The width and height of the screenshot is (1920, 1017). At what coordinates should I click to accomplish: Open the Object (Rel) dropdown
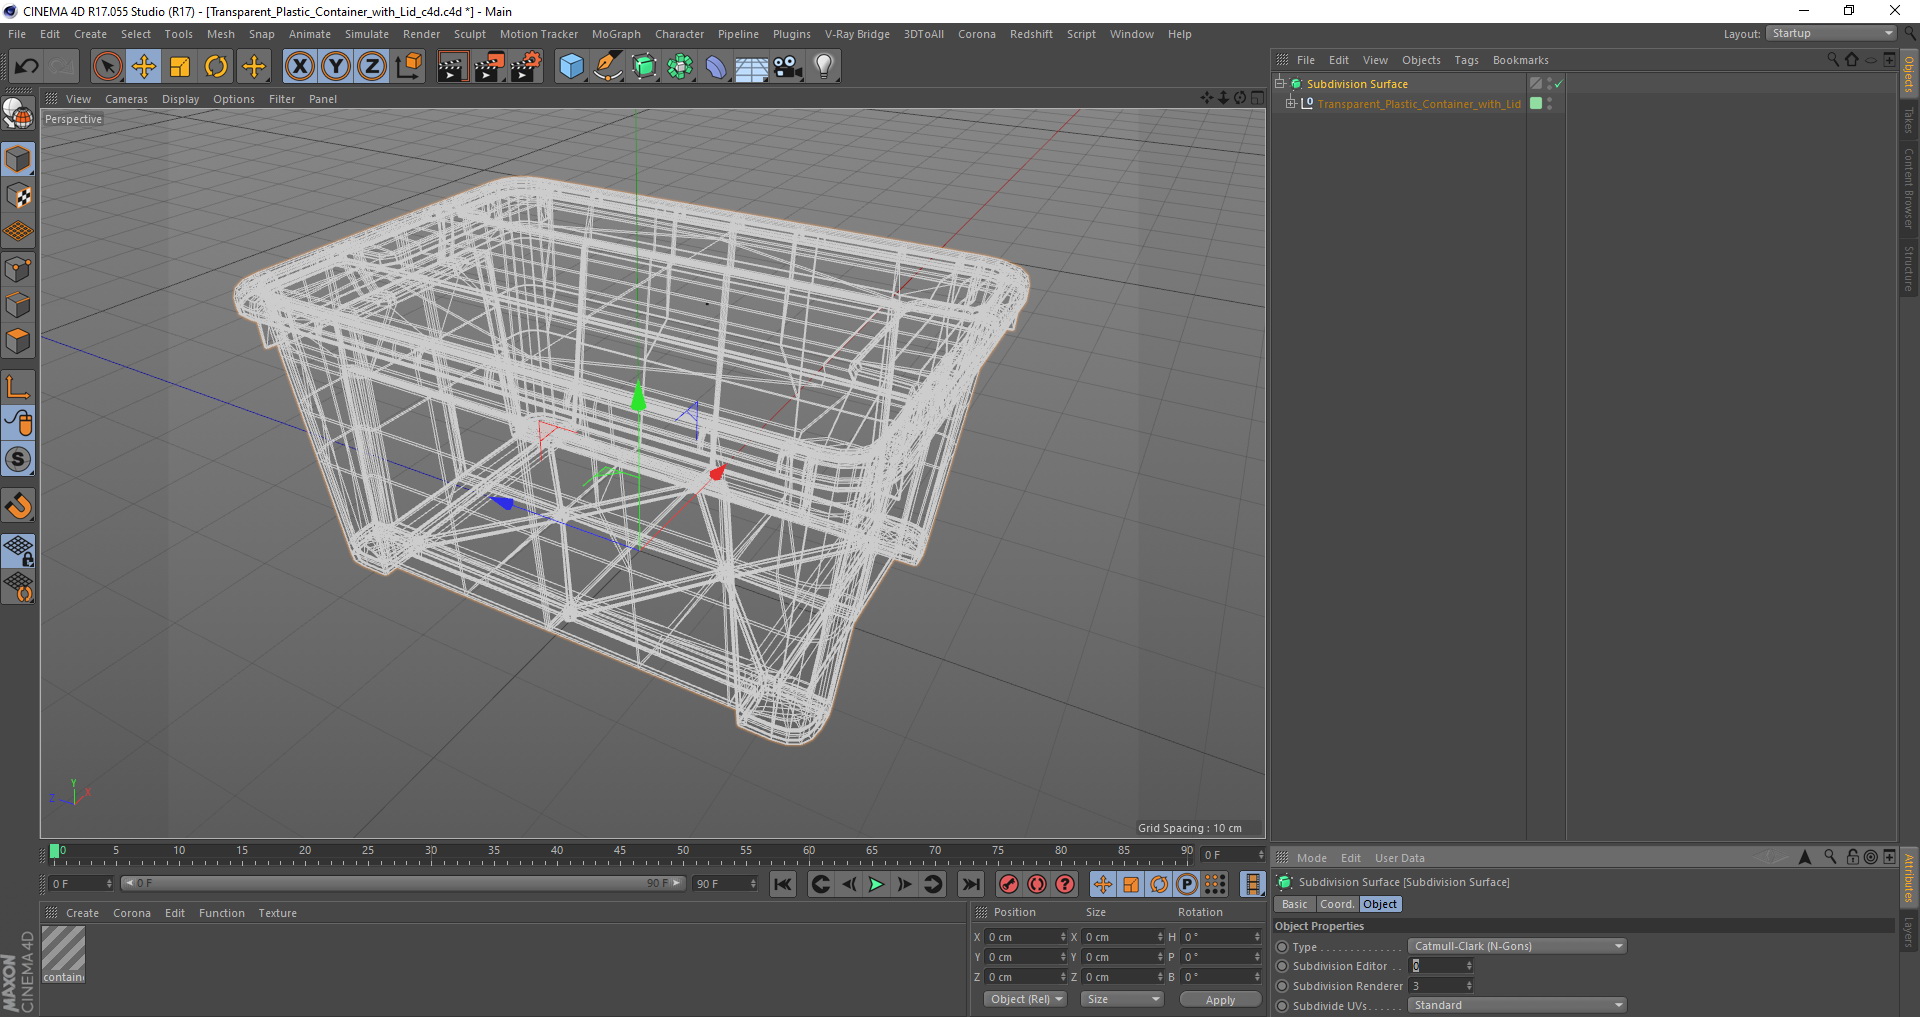tap(1025, 999)
